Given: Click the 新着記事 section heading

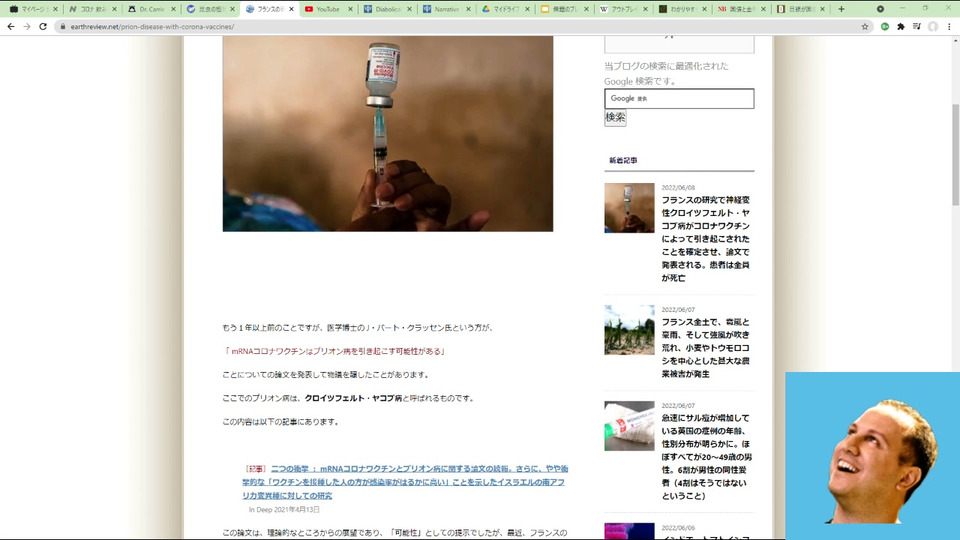Looking at the screenshot, I should tap(623, 160).
